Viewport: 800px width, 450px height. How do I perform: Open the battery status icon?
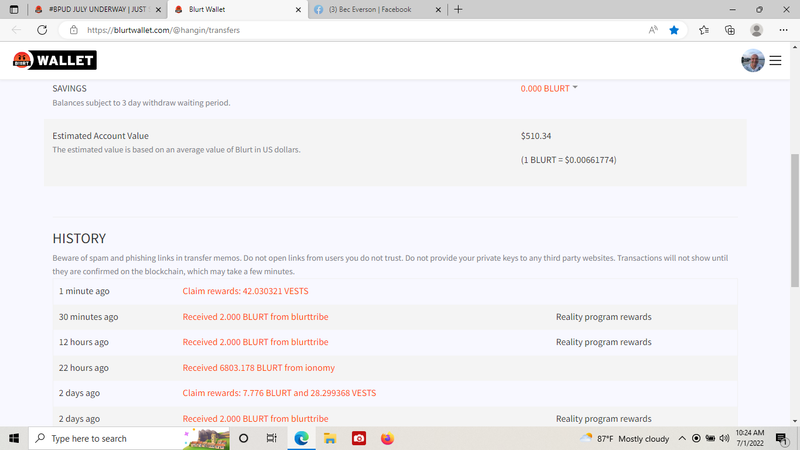pos(710,438)
